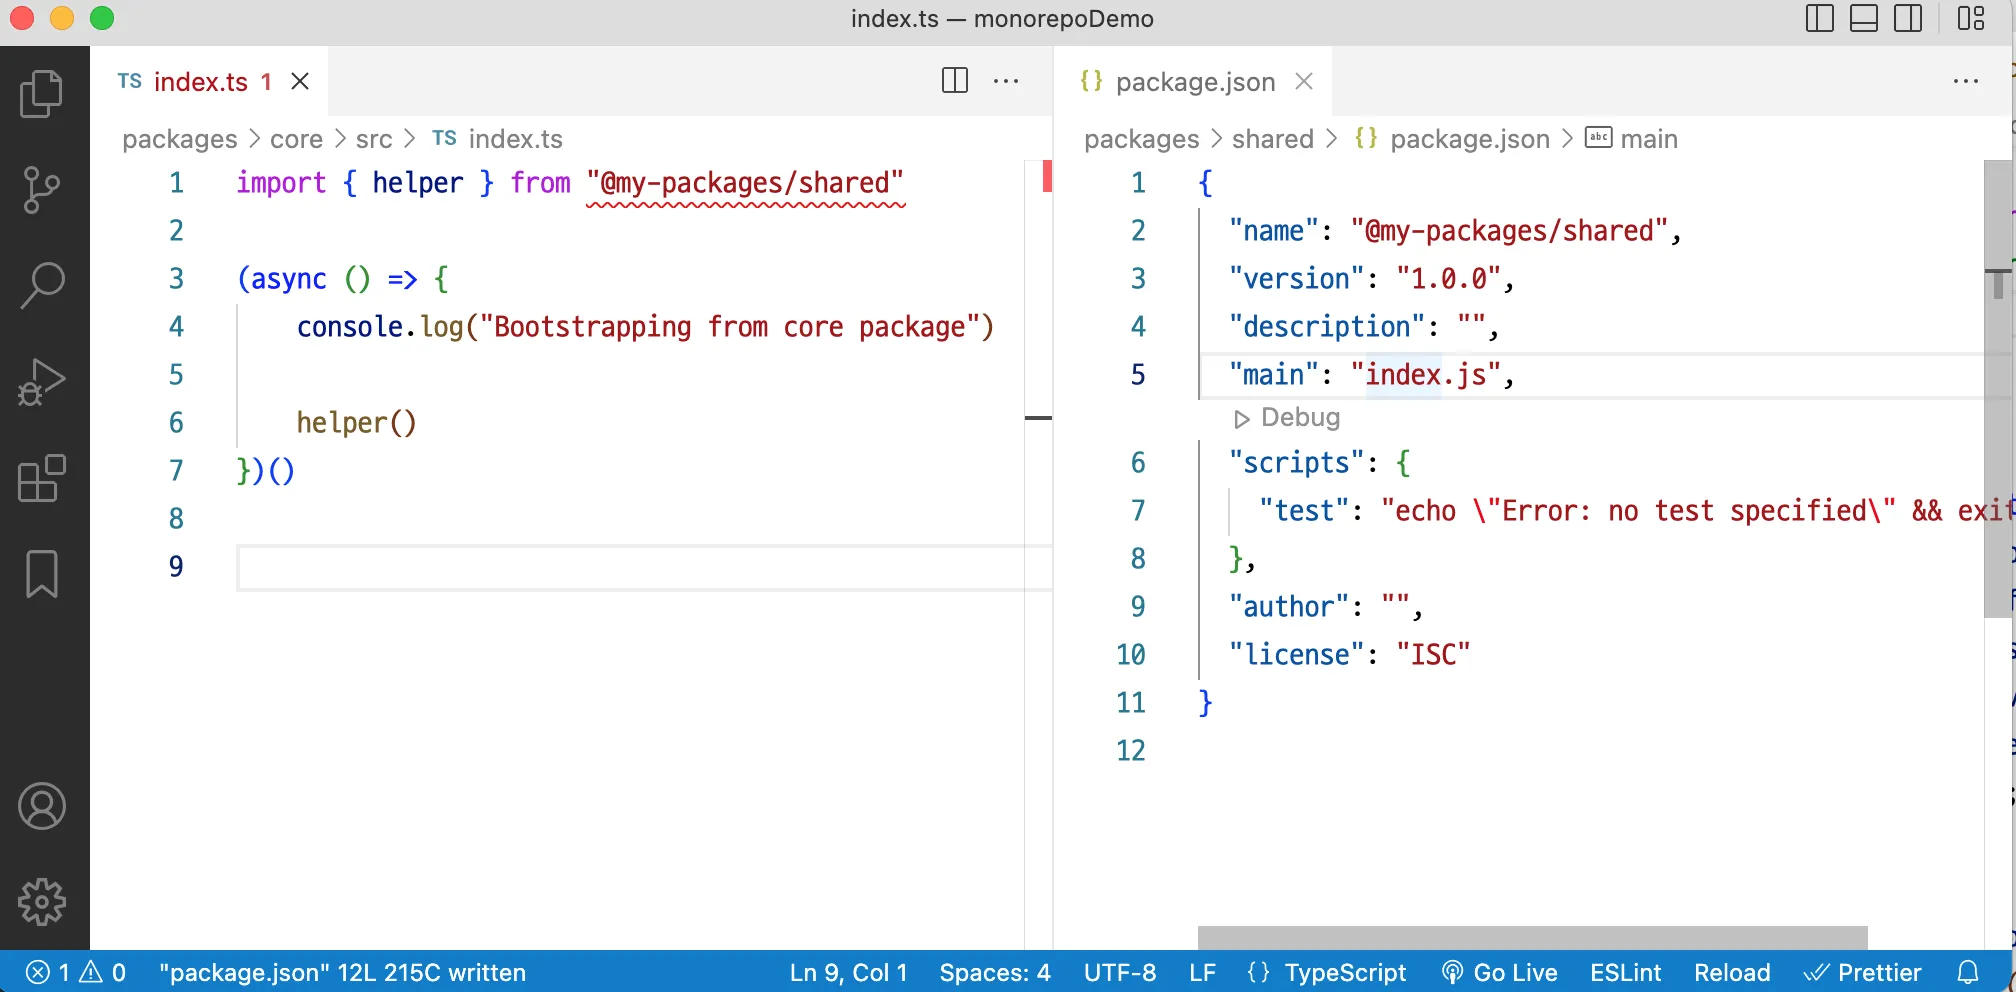Open the Extensions view
2016x992 pixels.
[x=42, y=477]
